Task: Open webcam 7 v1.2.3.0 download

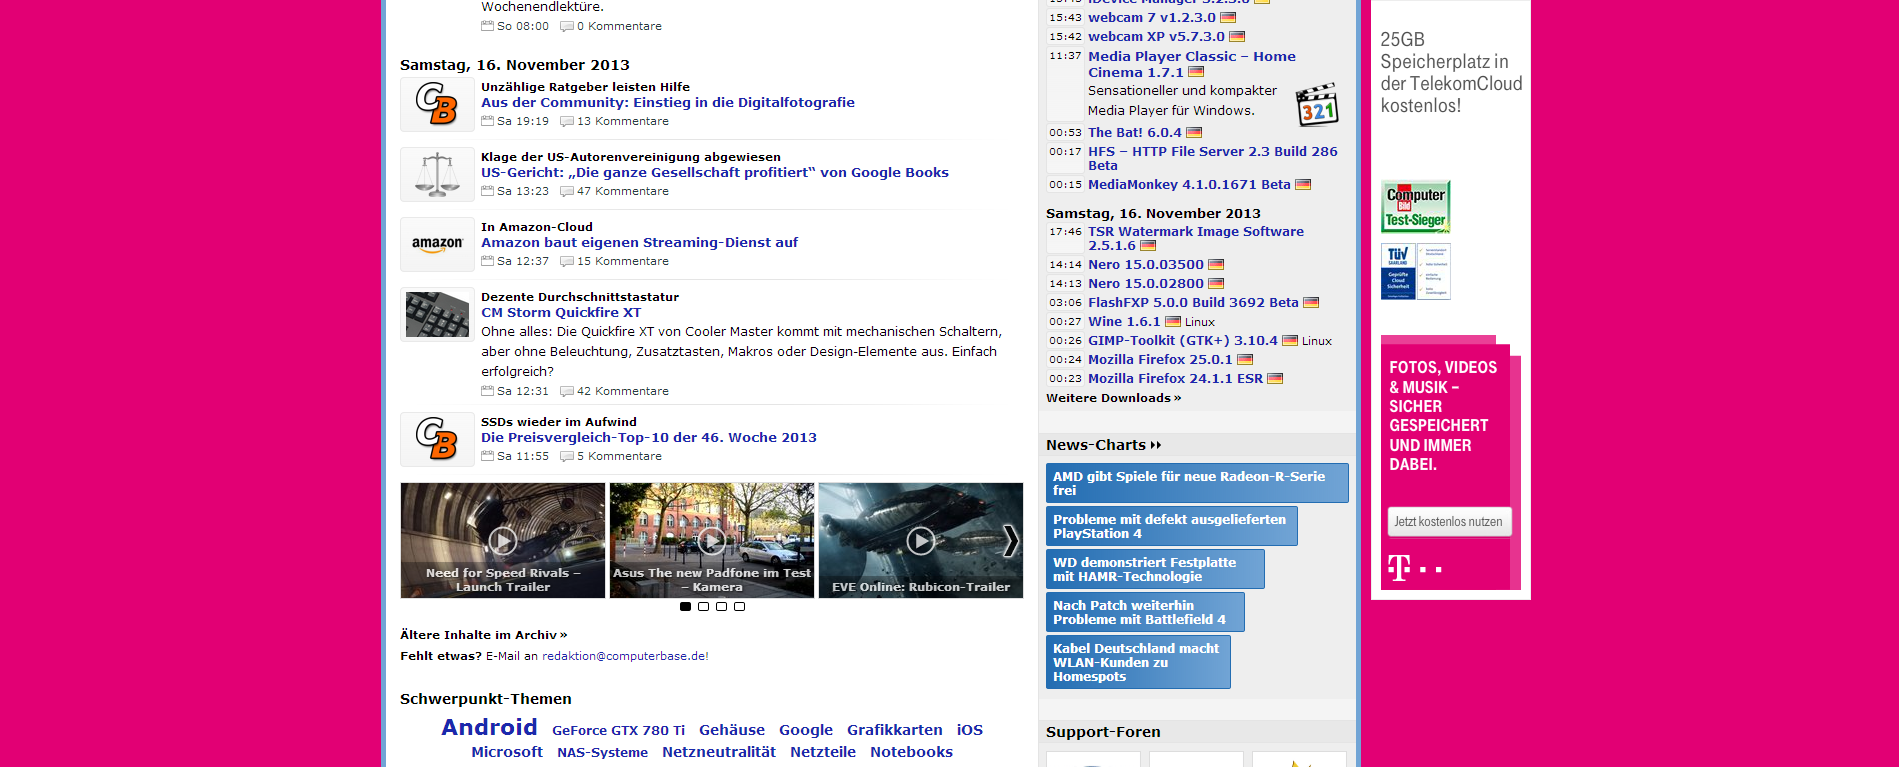Action: (x=1152, y=17)
